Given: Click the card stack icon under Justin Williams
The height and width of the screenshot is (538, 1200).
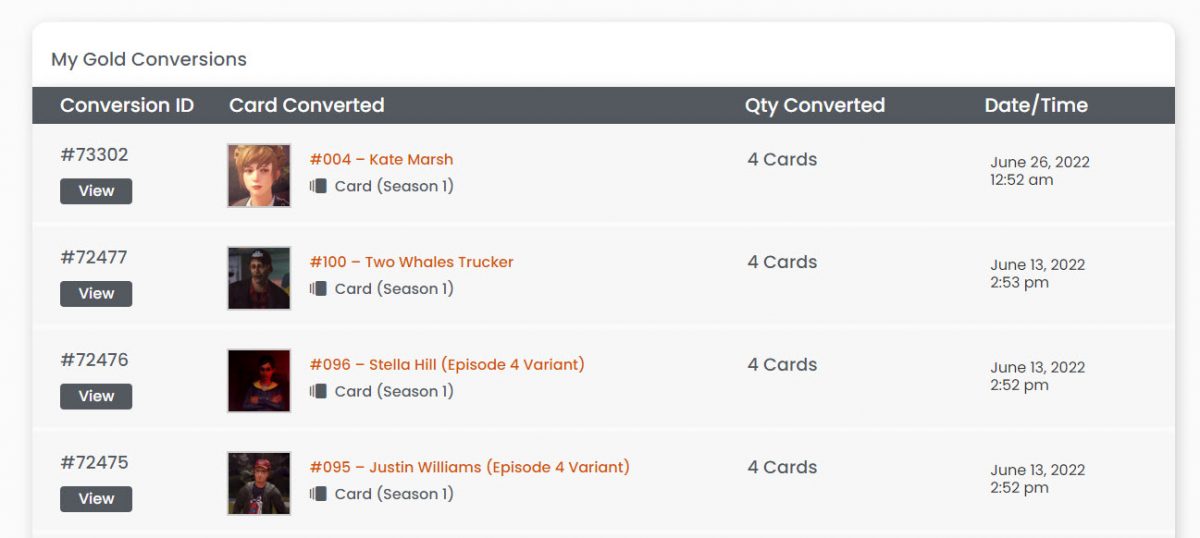Looking at the screenshot, I should [318, 494].
